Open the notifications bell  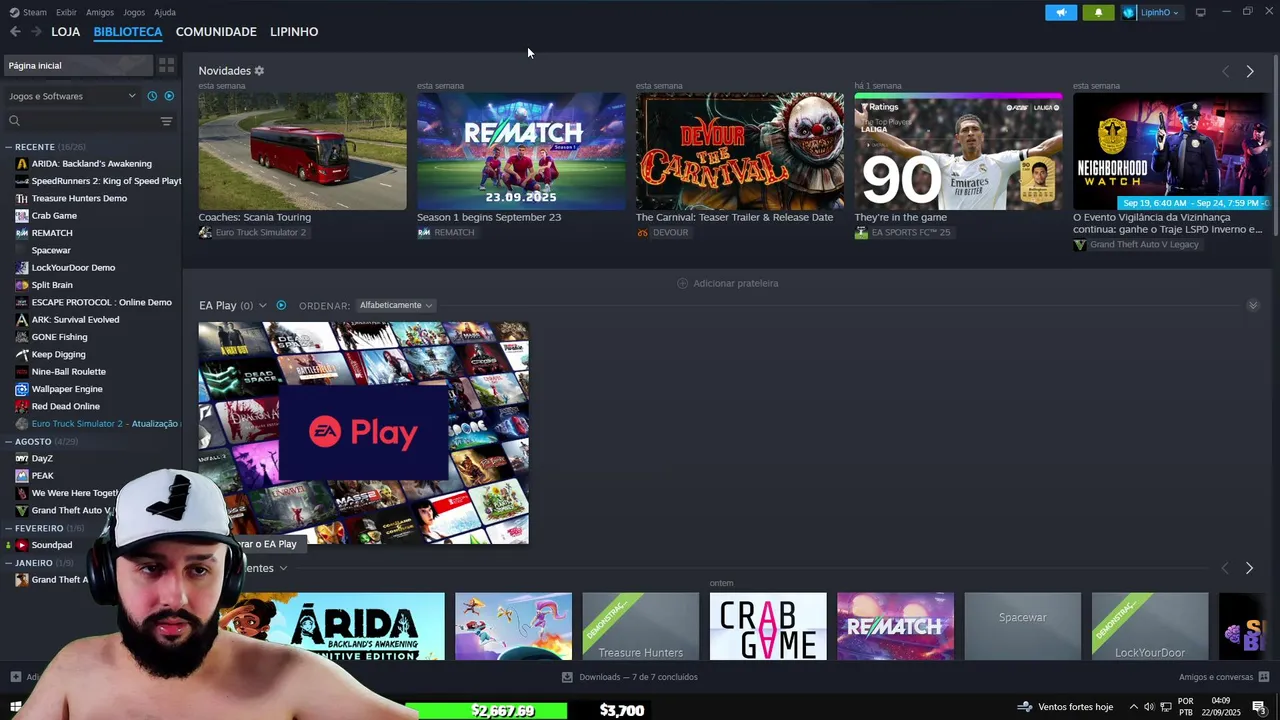point(1098,12)
